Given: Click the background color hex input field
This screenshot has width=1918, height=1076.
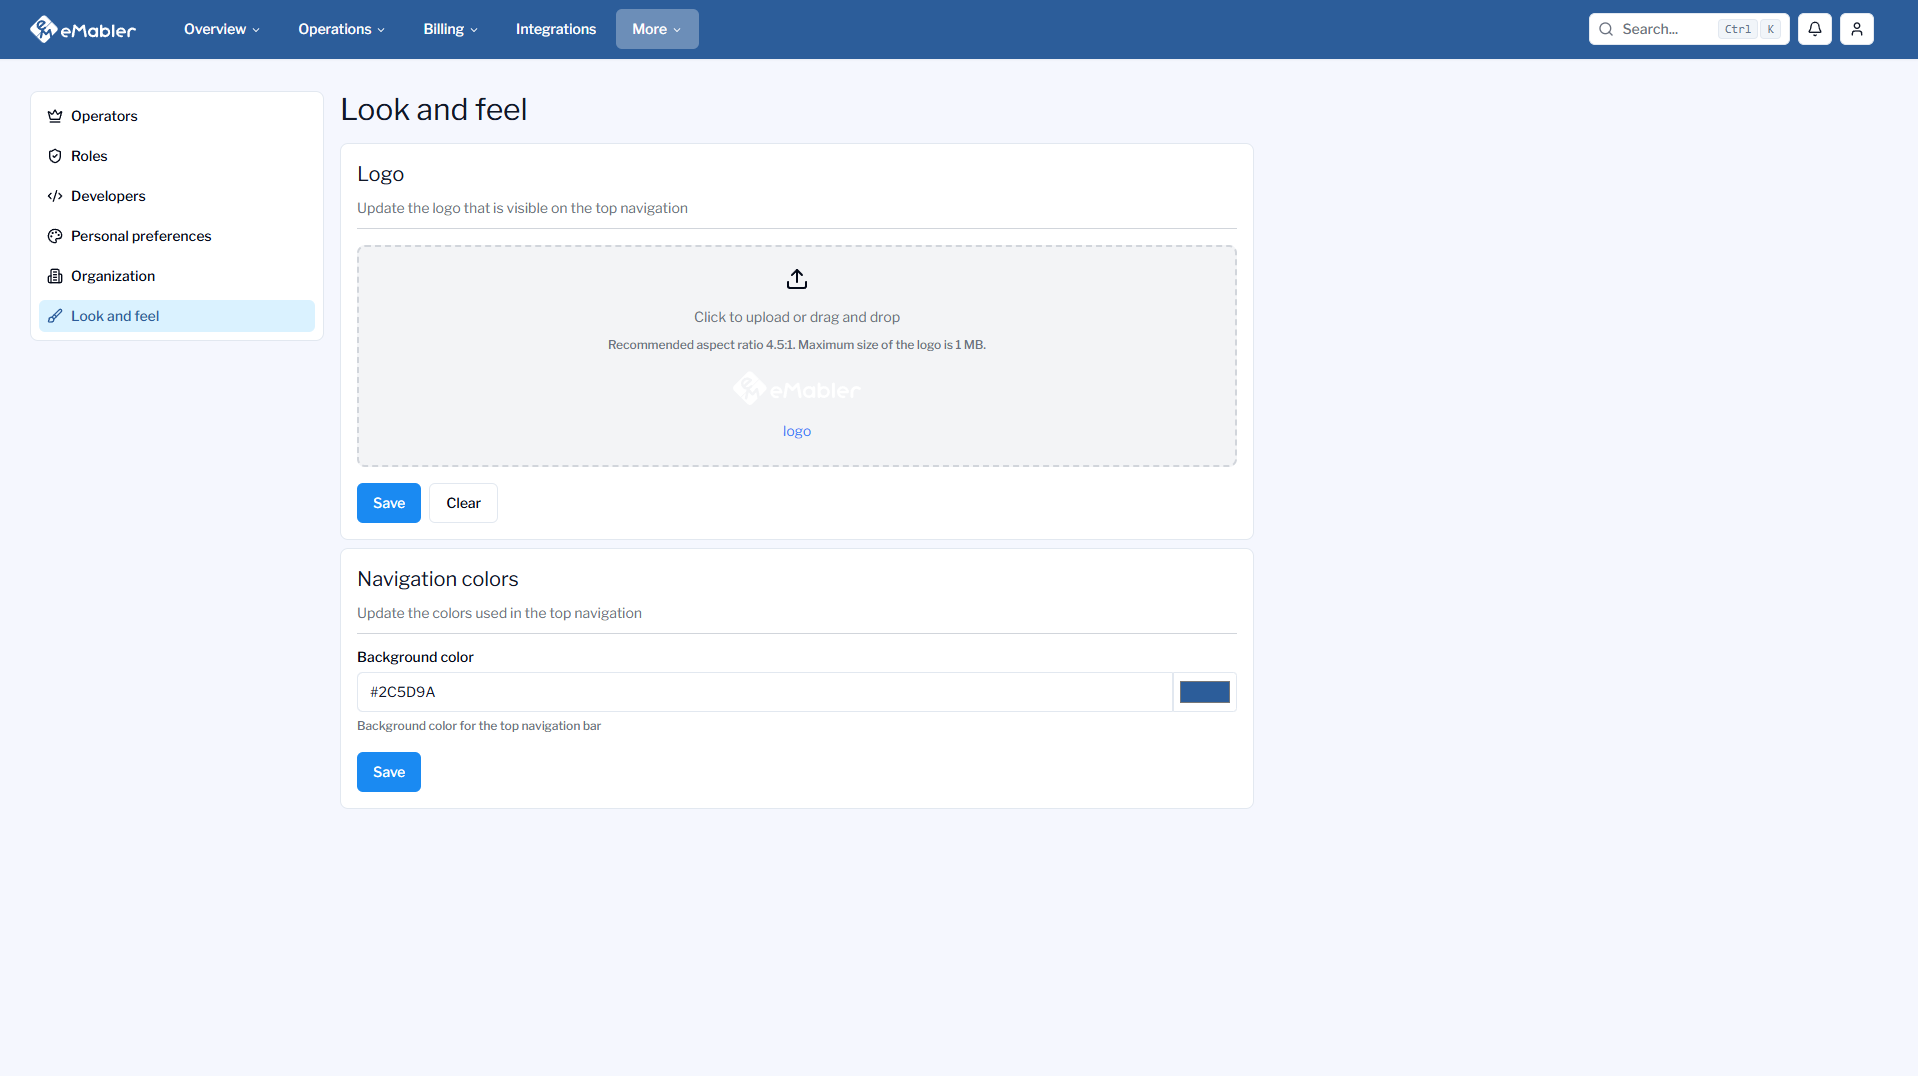Looking at the screenshot, I should tap(764, 692).
